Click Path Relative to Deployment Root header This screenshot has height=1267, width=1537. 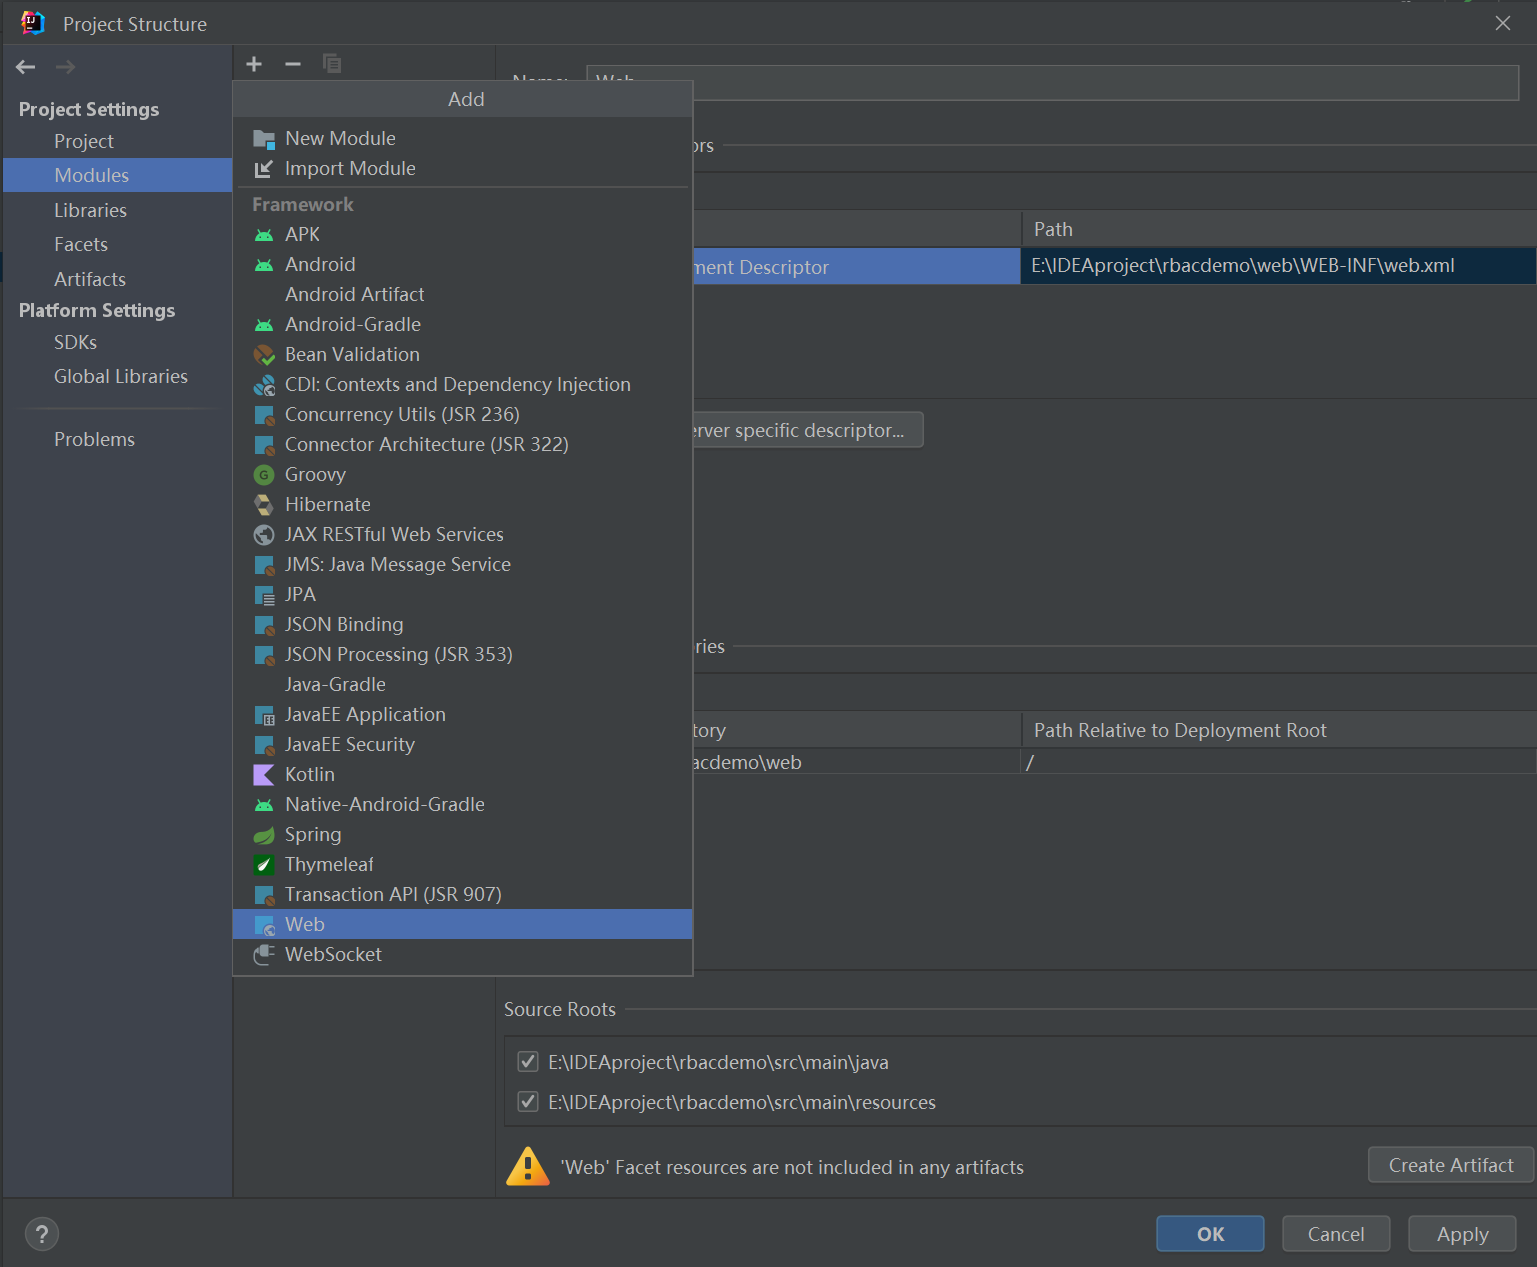1278,730
